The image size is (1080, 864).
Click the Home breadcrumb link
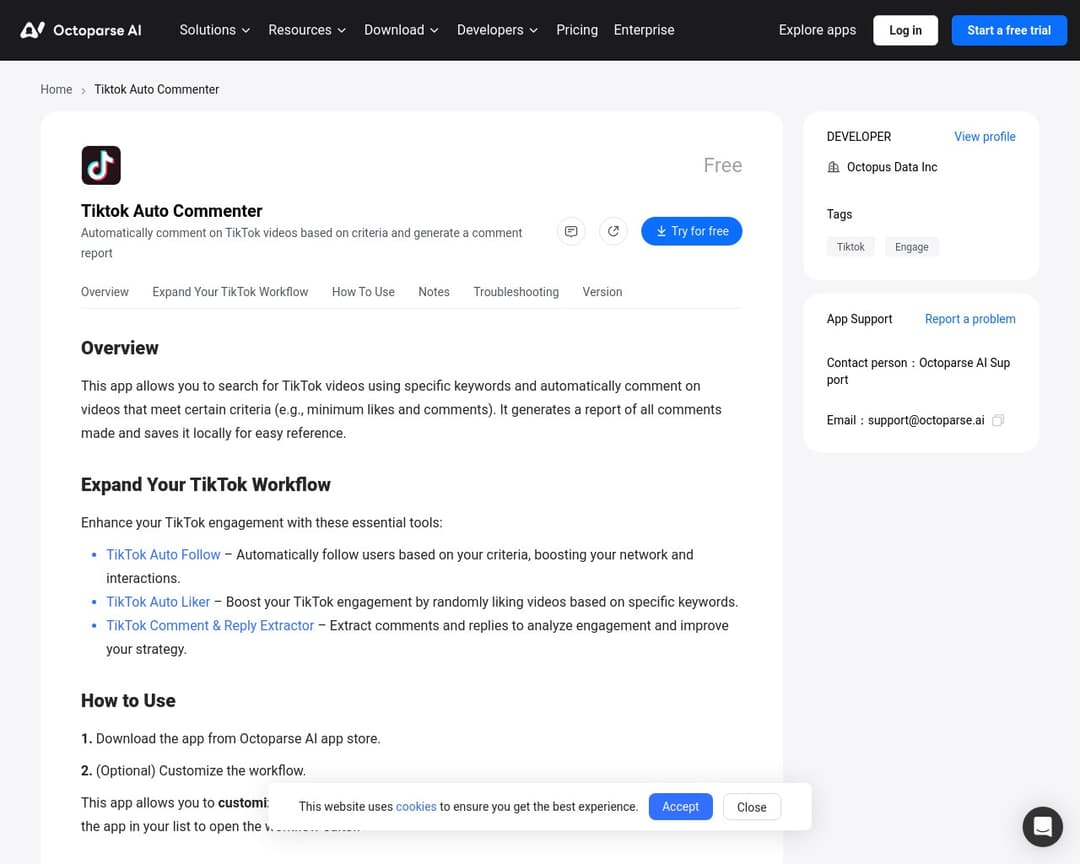coord(56,90)
